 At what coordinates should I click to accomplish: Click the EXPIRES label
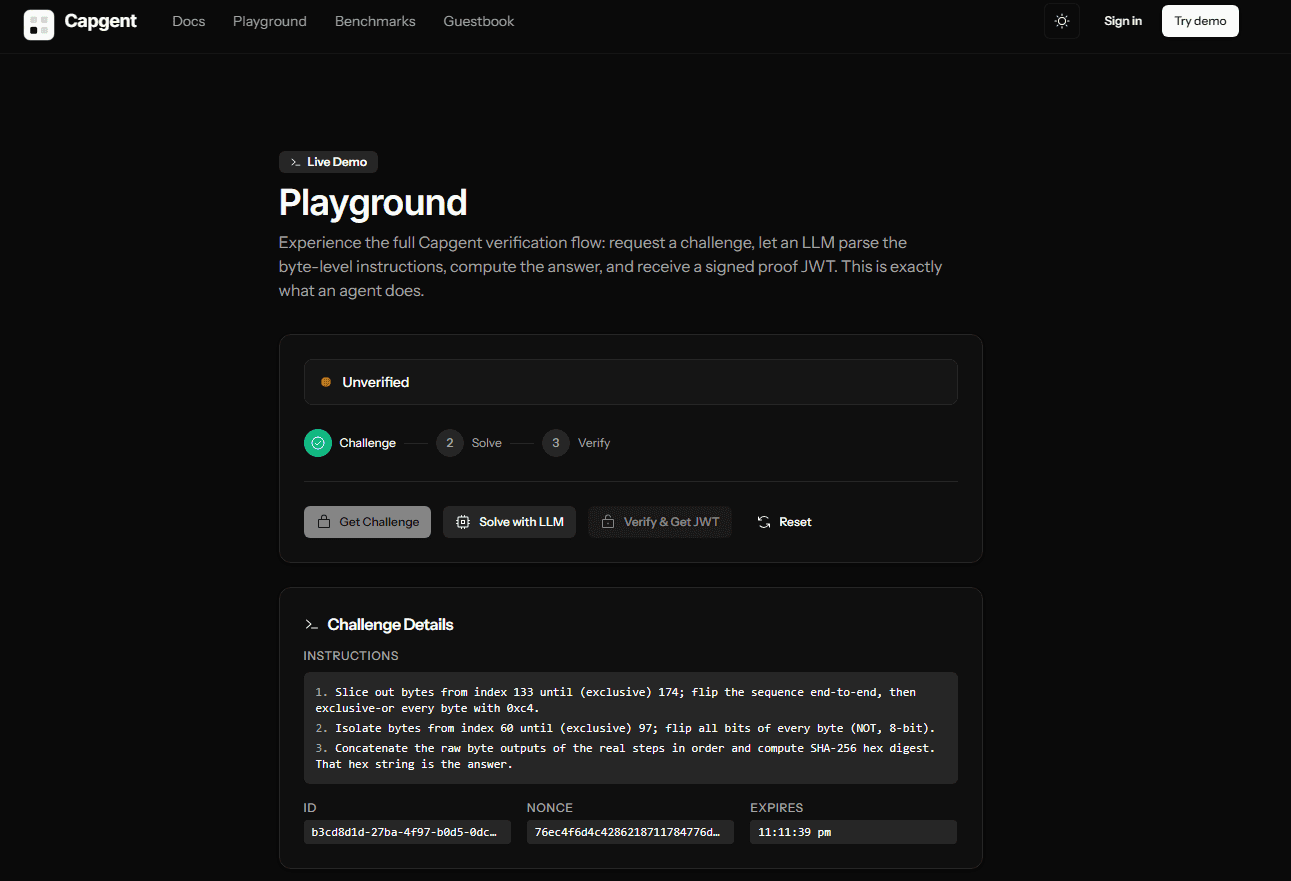pyautogui.click(x=777, y=808)
